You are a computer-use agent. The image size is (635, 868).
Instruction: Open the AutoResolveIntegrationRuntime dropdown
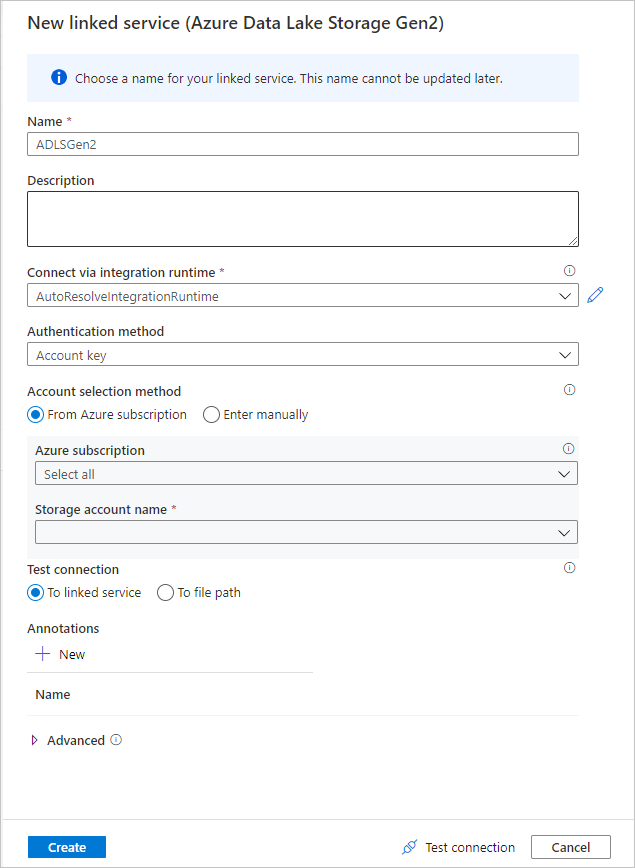point(565,295)
